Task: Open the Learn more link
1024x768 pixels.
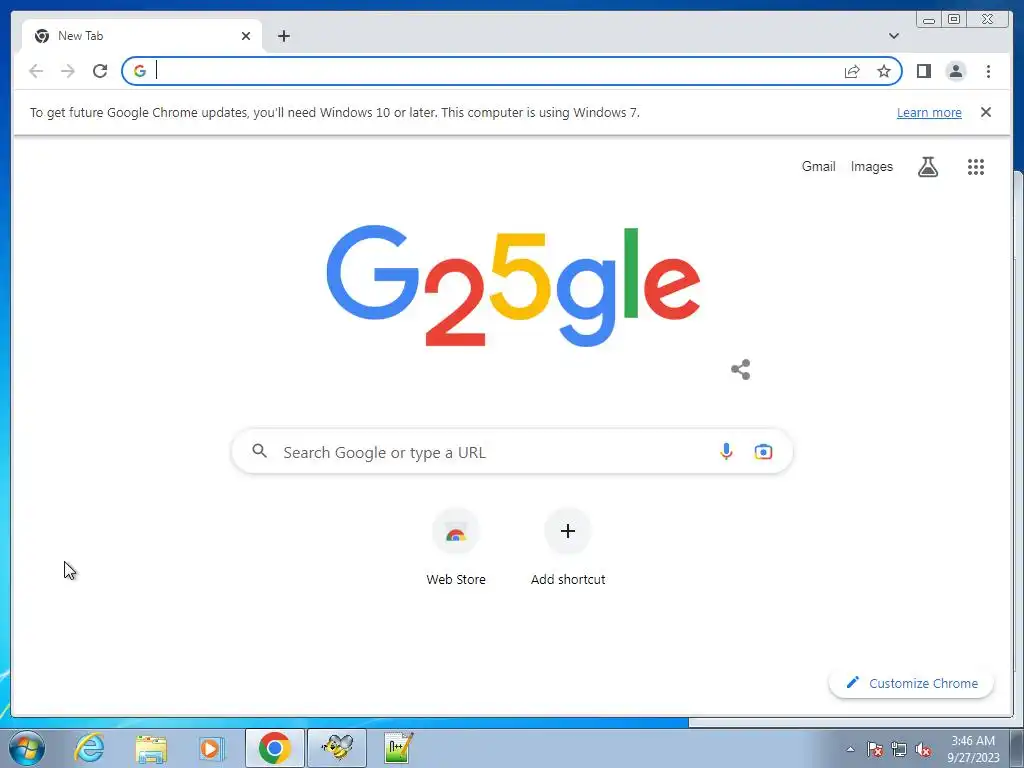Action: pos(929,112)
